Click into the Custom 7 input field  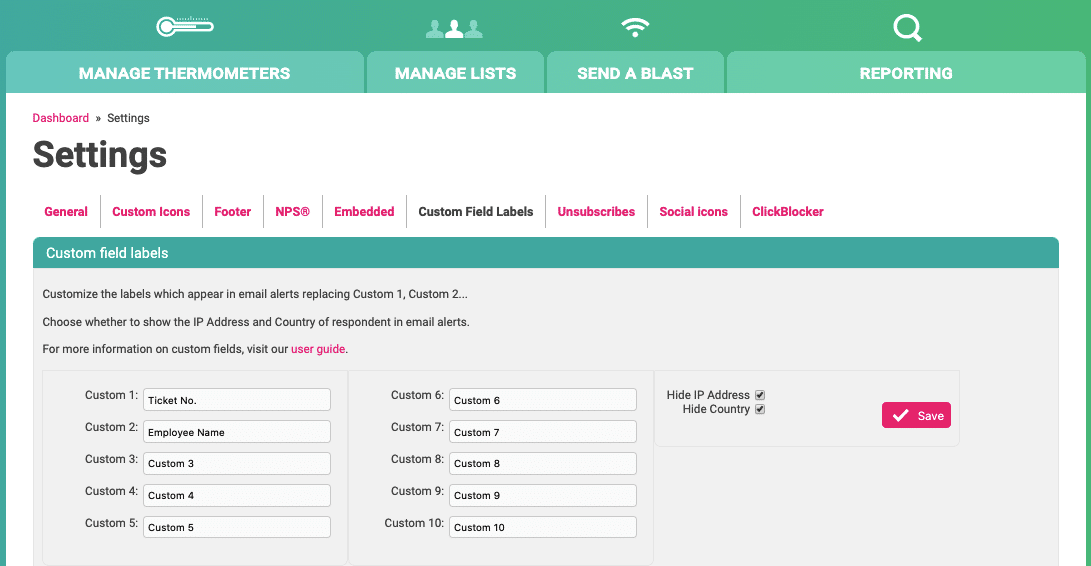(x=543, y=432)
